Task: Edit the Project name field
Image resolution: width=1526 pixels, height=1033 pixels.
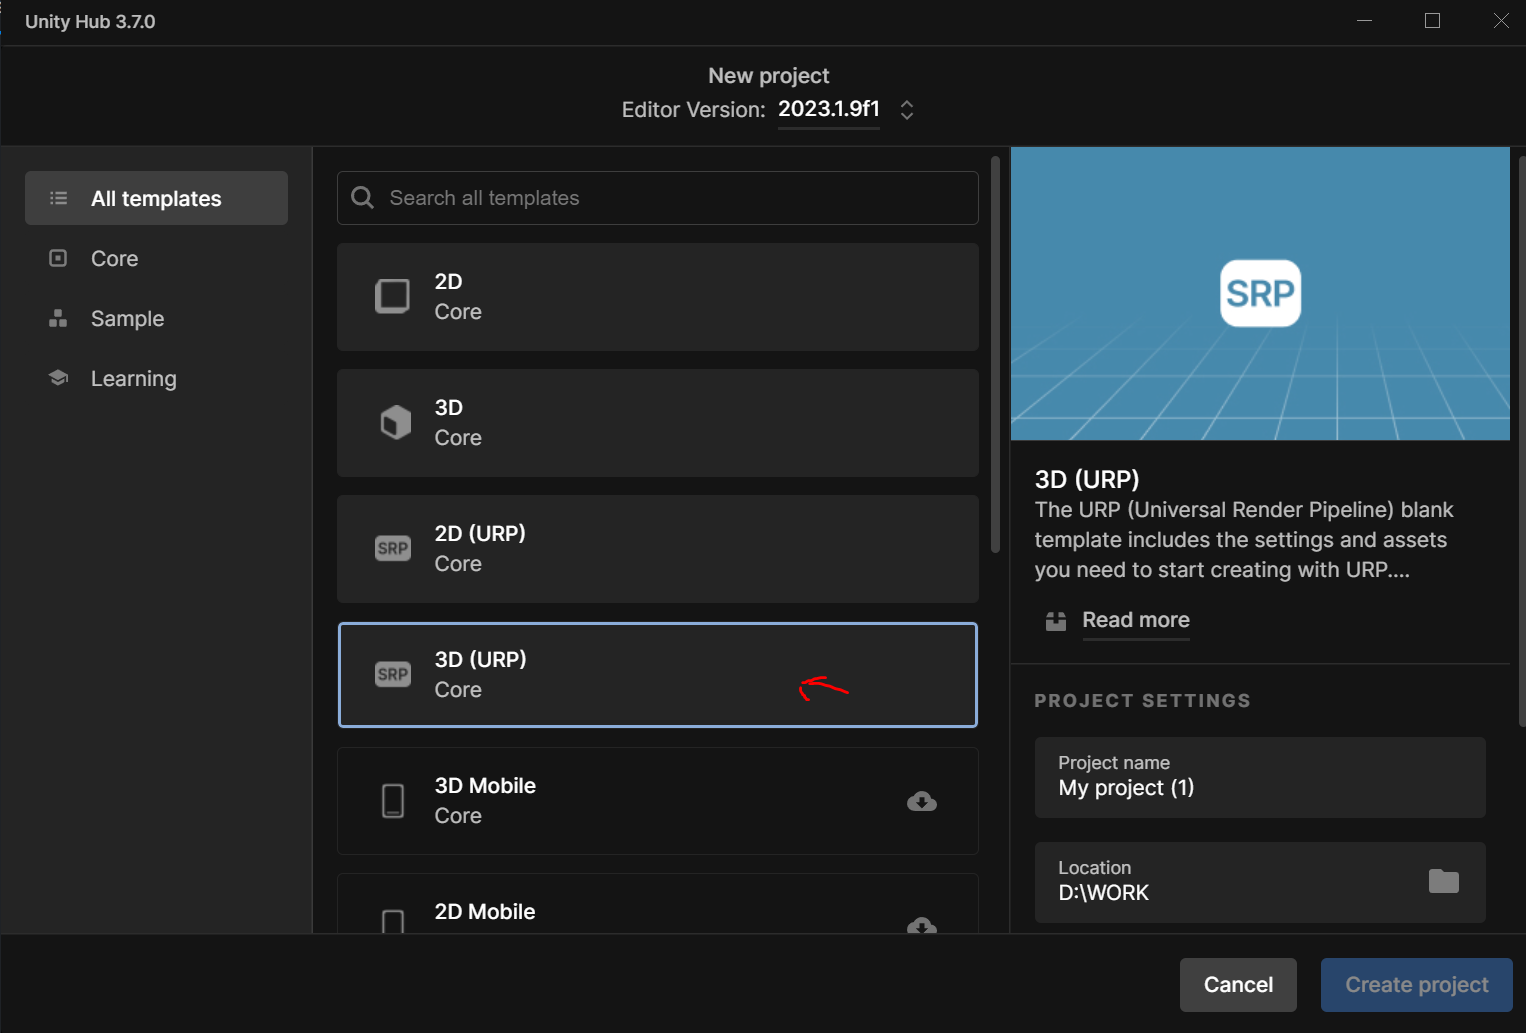Action: [1259, 778]
